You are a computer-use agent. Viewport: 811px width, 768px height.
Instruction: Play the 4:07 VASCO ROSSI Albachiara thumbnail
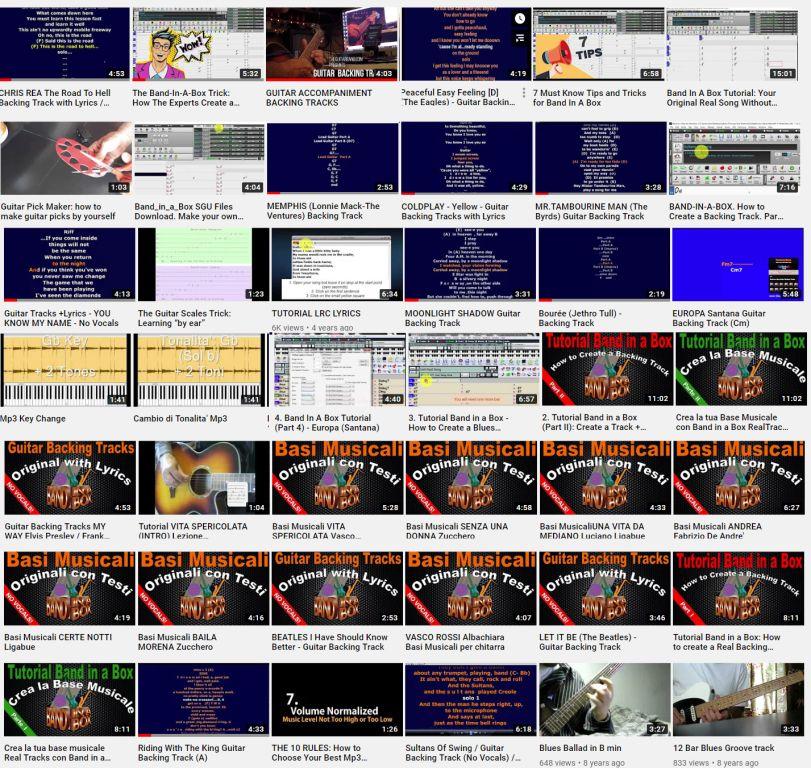[x=471, y=588]
